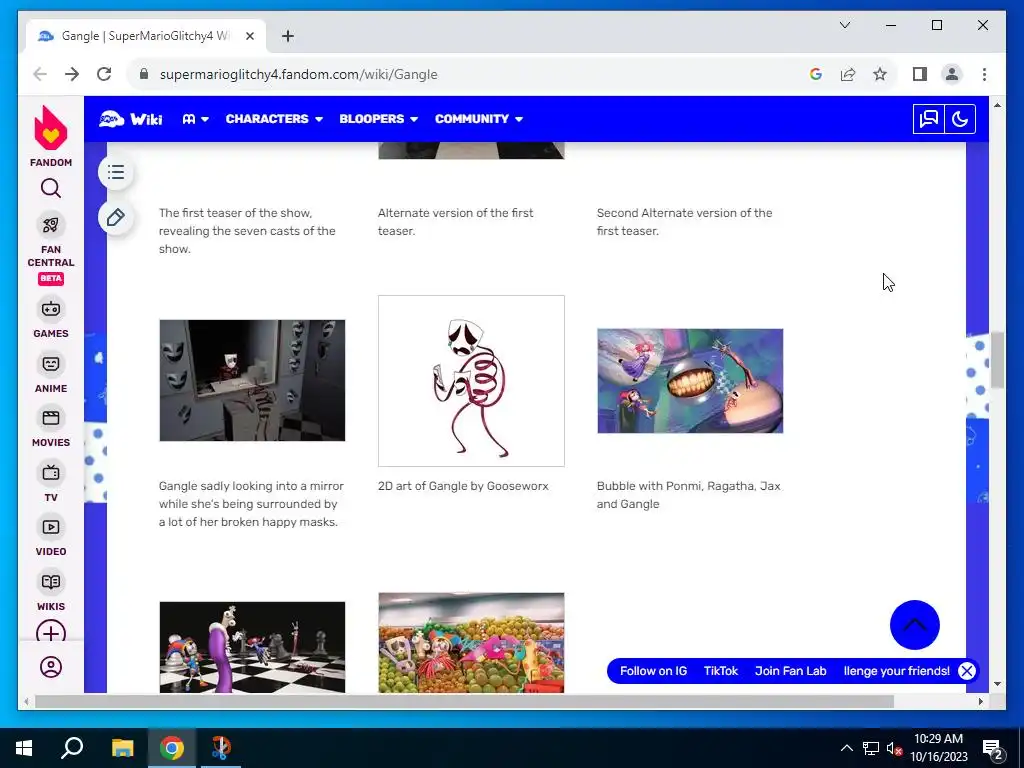Viewport: 1024px width, 768px height.
Task: Go back in browser history
Action: 40,74
